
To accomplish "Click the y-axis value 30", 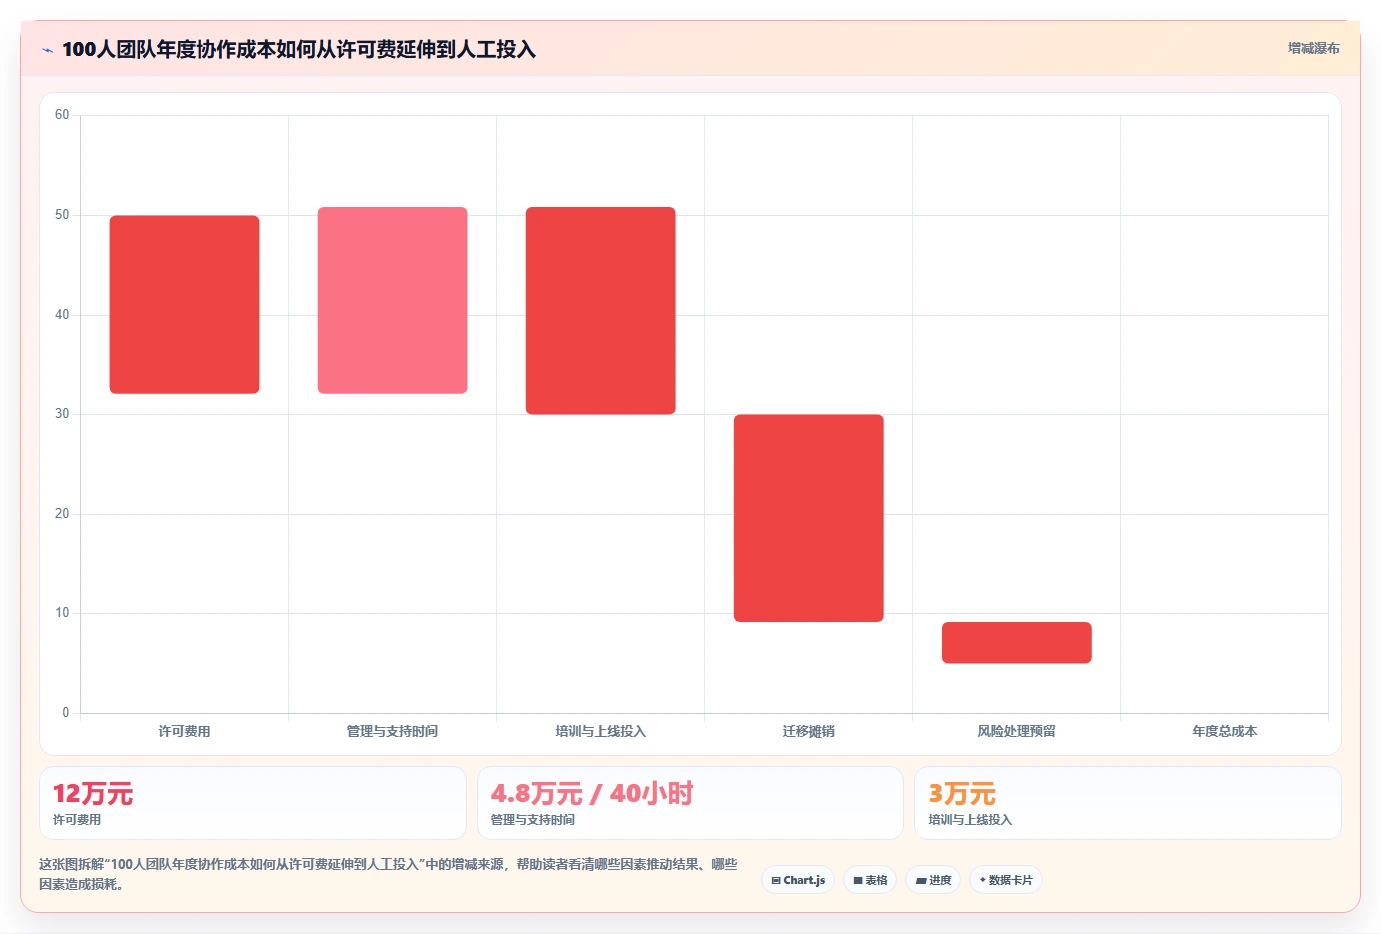I will pos(62,414).
